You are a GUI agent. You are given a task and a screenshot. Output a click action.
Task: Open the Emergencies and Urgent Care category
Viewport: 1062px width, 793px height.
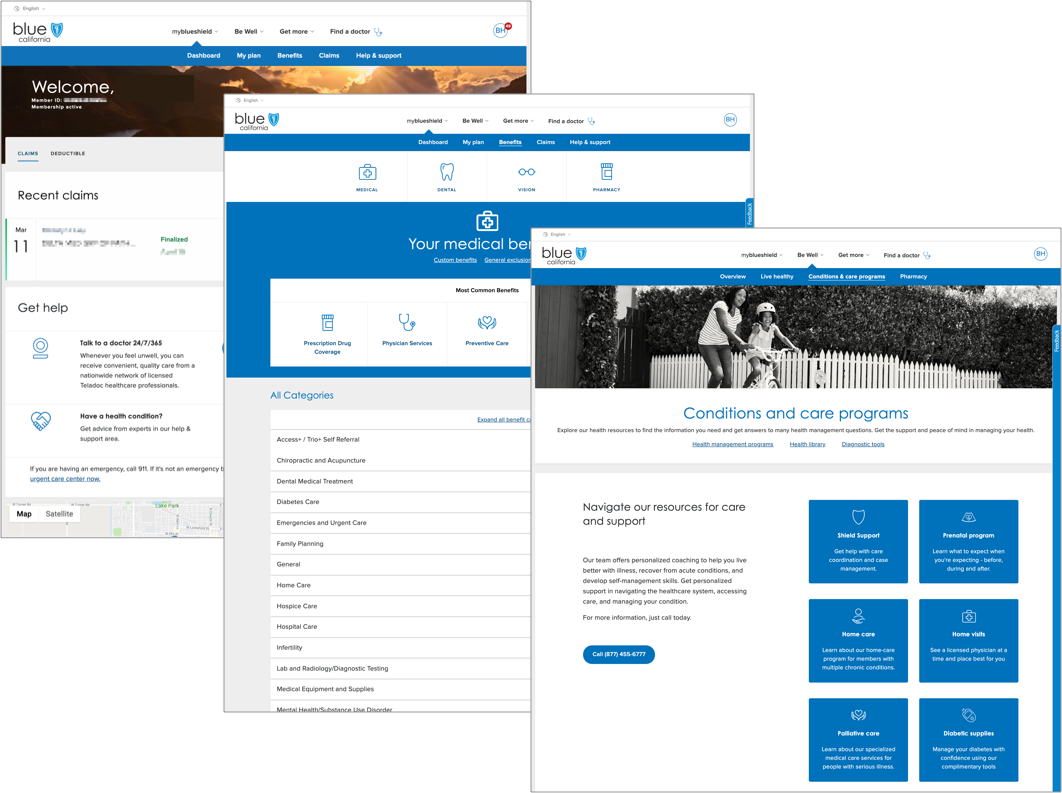(x=400, y=523)
